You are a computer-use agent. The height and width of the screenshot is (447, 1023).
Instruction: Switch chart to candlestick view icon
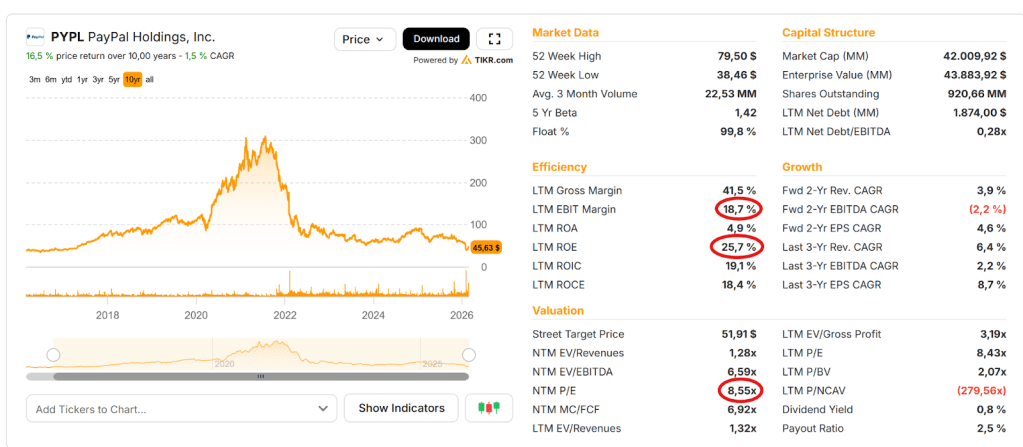tap(489, 408)
